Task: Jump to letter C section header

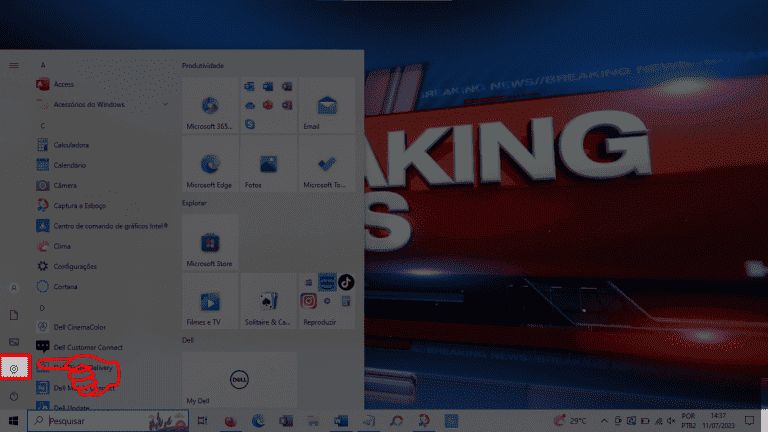Action: pyautogui.click(x=43, y=125)
